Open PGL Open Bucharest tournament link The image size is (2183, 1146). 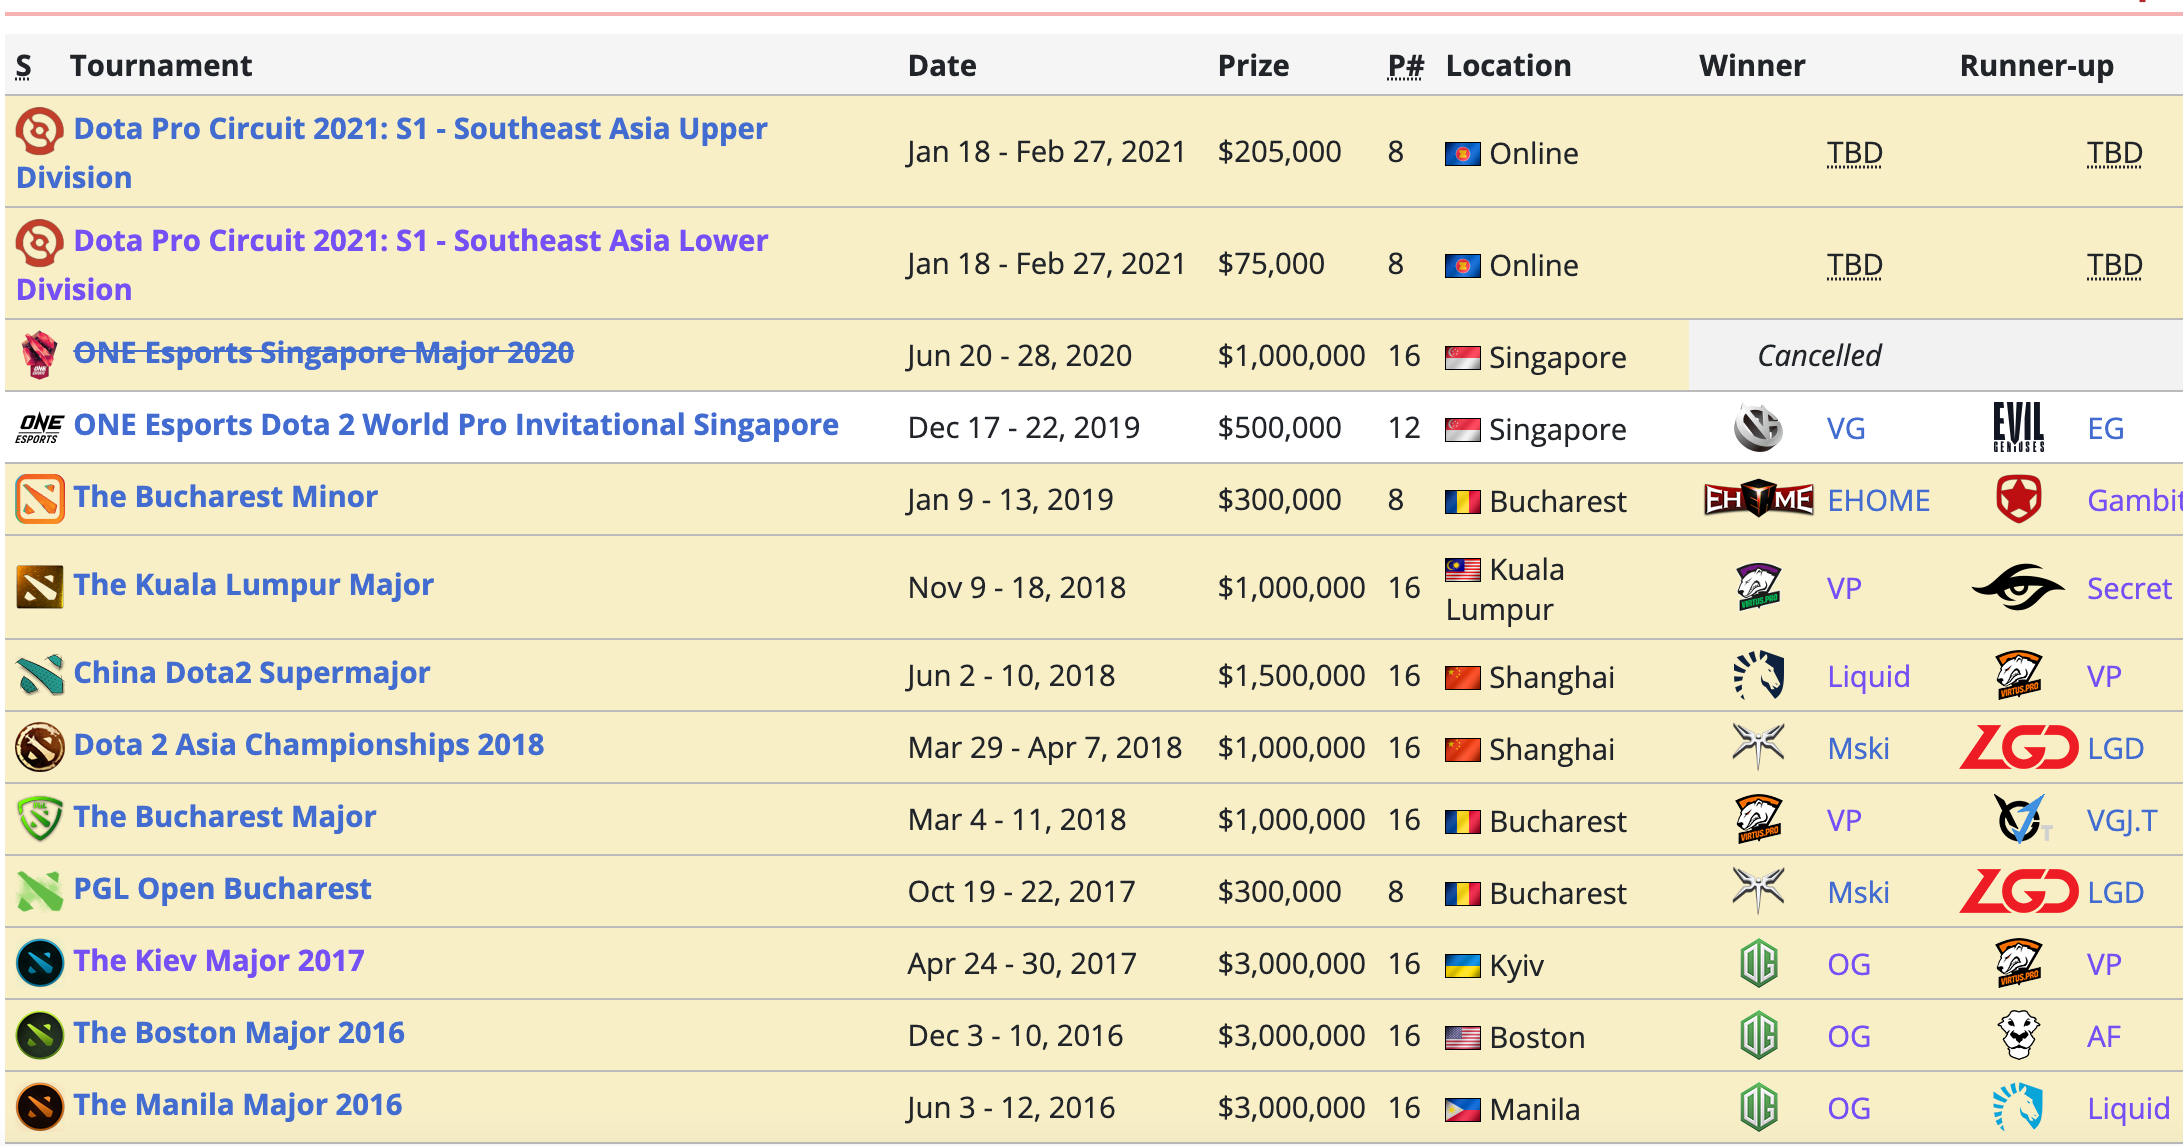[222, 888]
